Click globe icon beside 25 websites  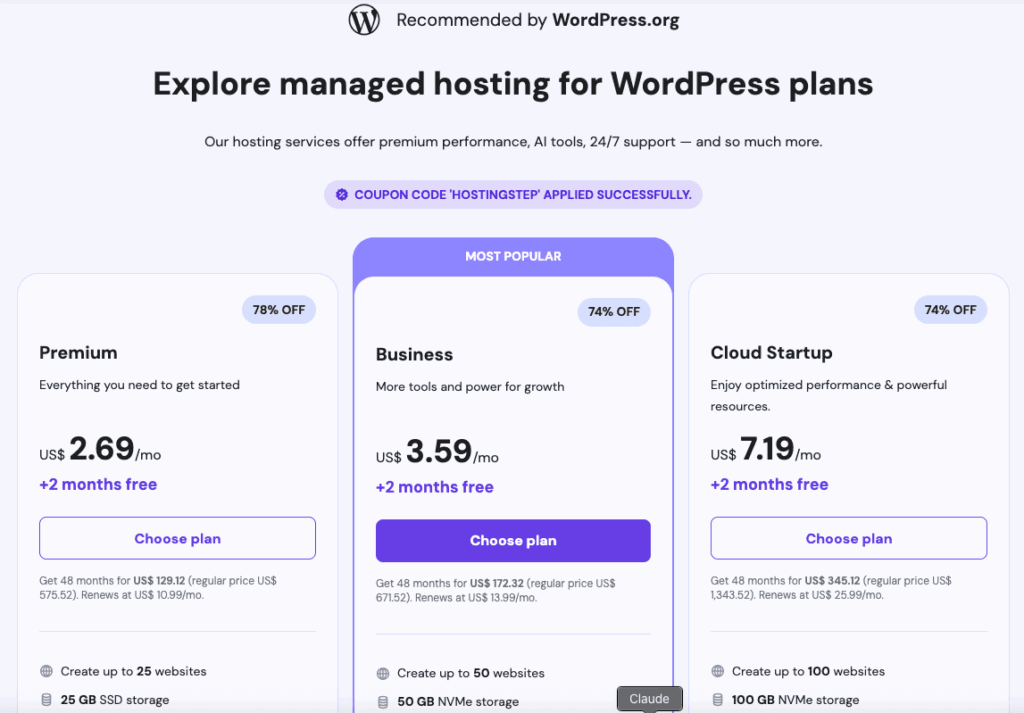46,671
